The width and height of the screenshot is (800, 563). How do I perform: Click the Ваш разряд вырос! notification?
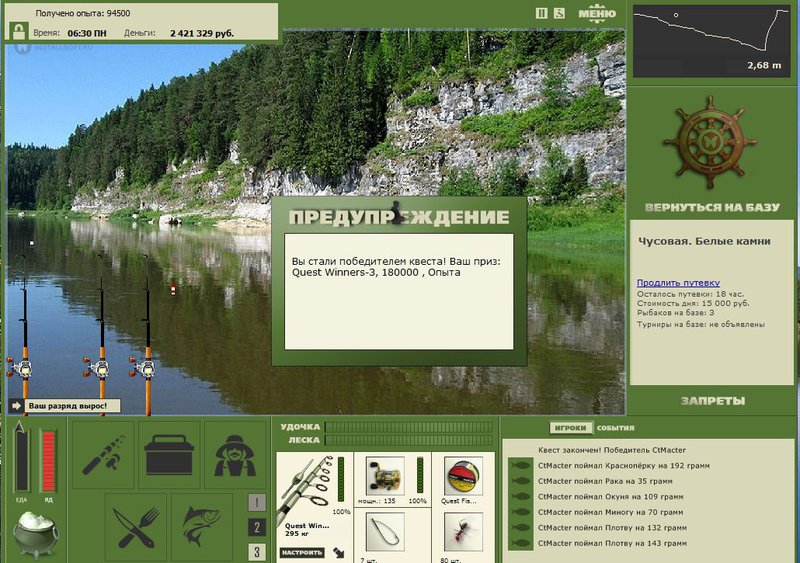pos(71,406)
